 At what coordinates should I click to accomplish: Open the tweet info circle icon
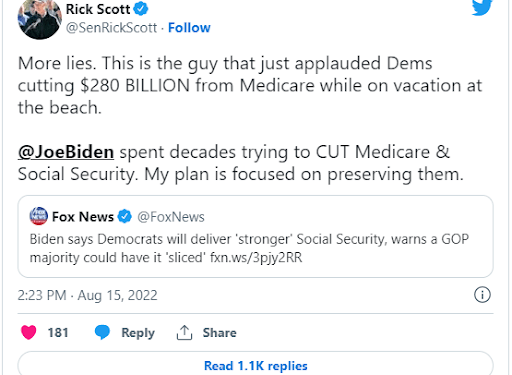[x=482, y=295]
